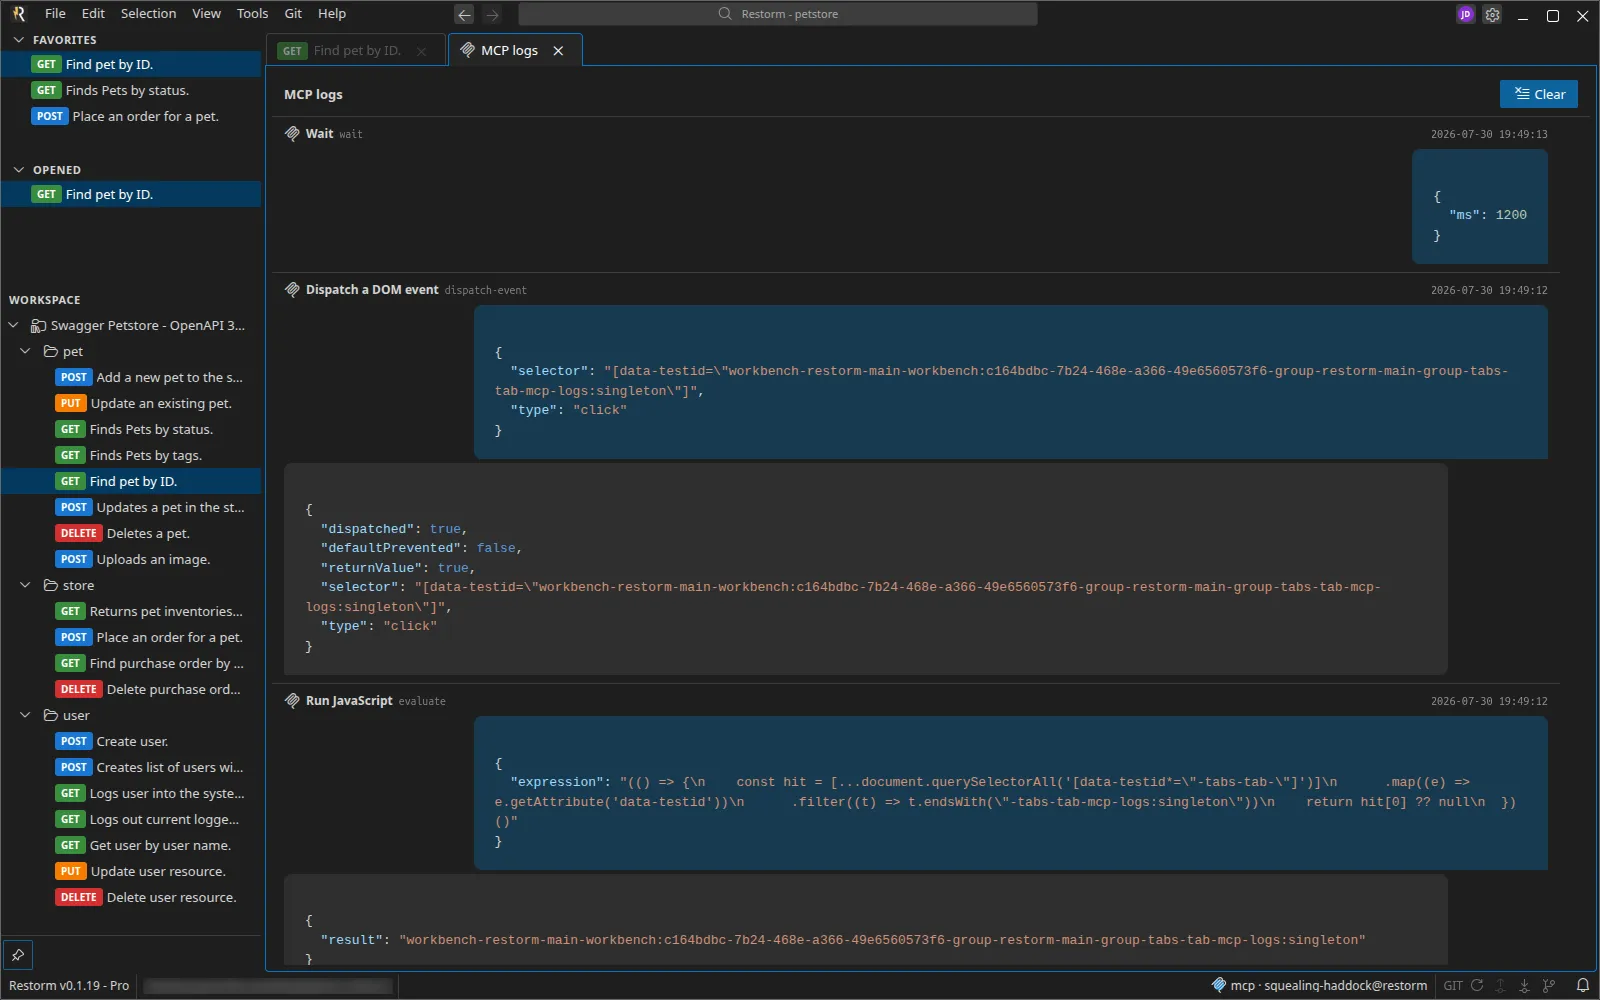The height and width of the screenshot is (1000, 1600).
Task: Open the notifications bell
Action: [1582, 985]
